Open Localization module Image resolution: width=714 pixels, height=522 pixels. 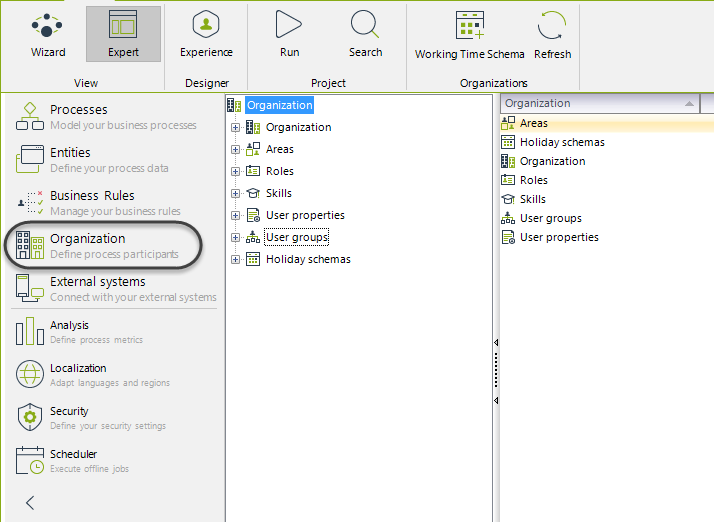pos(93,374)
